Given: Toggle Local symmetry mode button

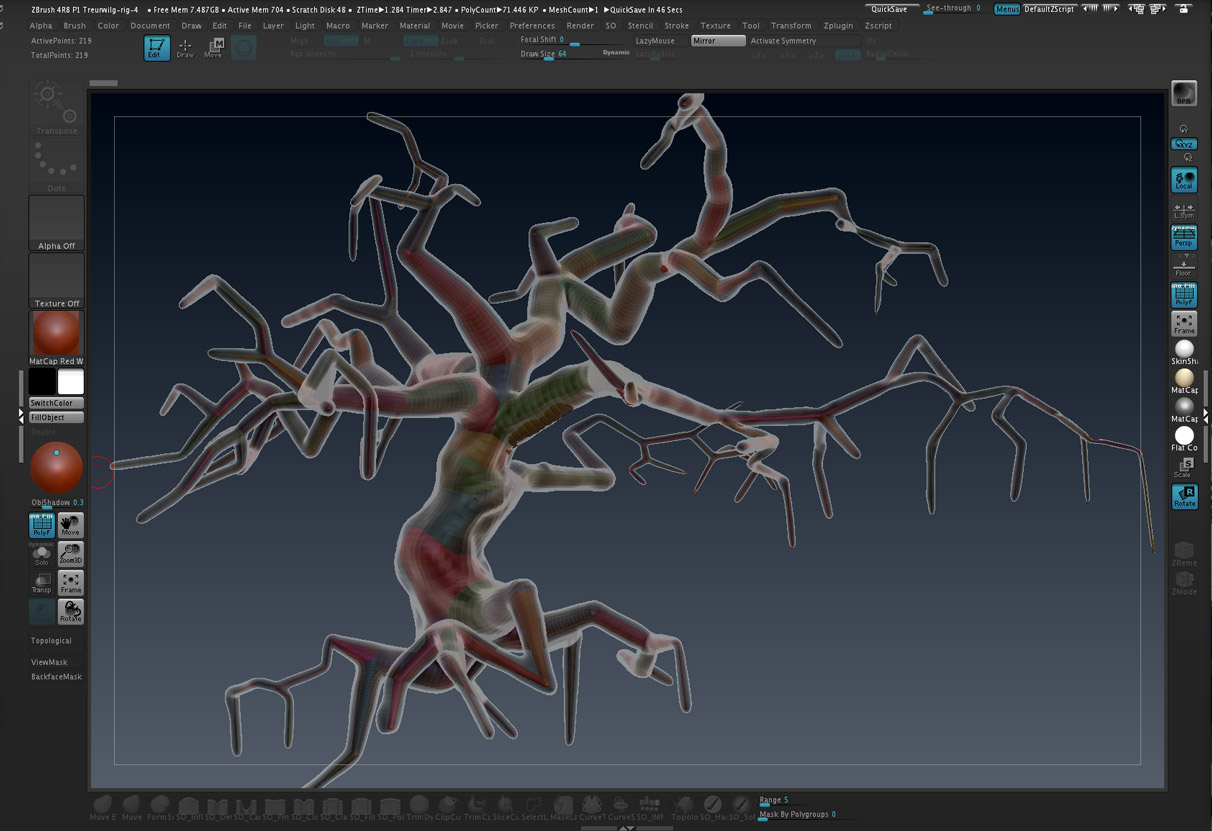Looking at the screenshot, I should 1184,180.
